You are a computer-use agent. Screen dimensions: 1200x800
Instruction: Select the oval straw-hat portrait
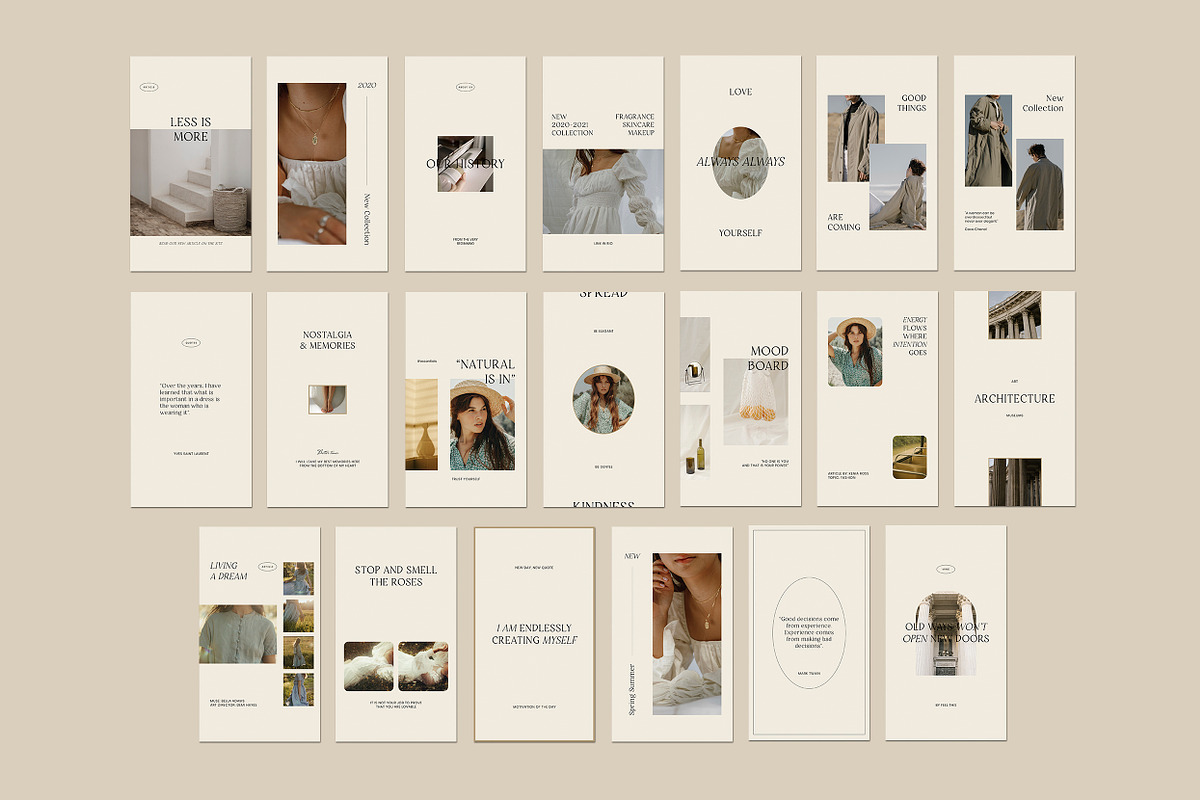click(603, 399)
